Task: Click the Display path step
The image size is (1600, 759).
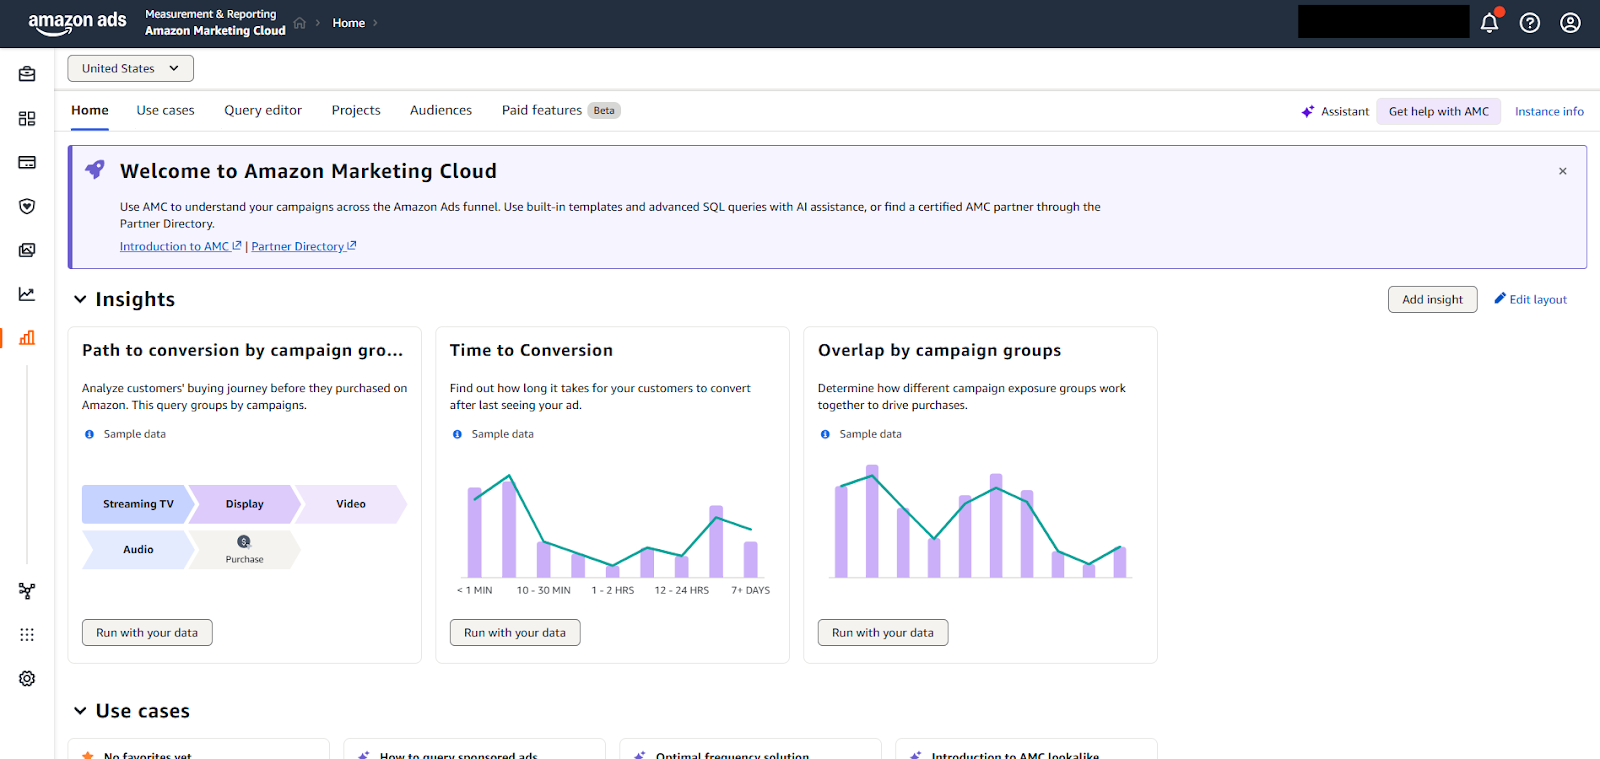Action: (244, 504)
